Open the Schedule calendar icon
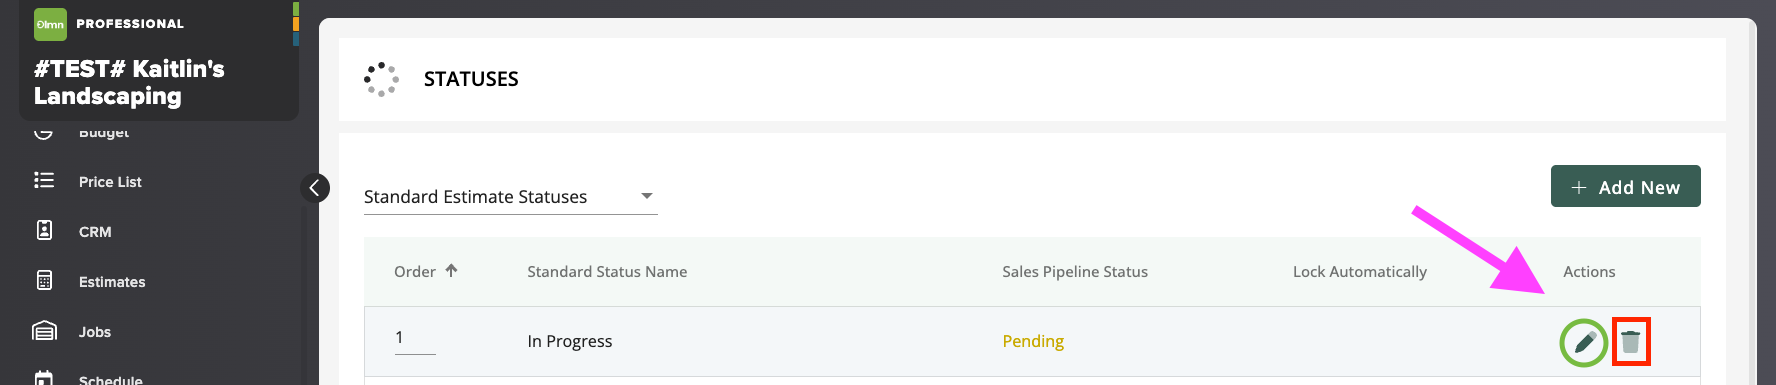The image size is (1776, 385). pyautogui.click(x=44, y=378)
